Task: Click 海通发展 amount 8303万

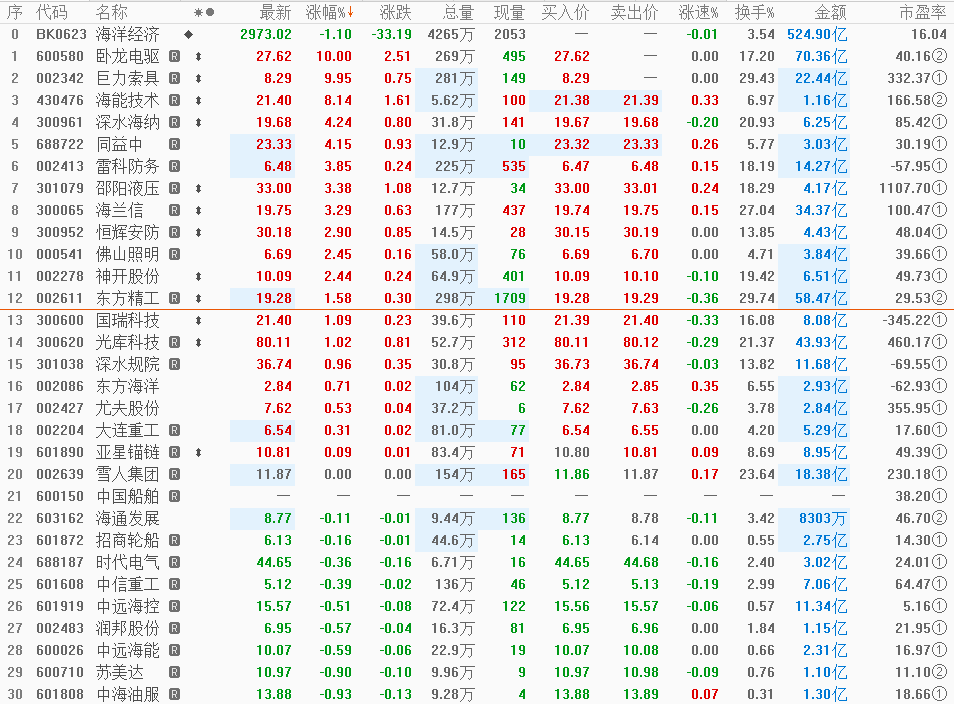Action: click(x=823, y=518)
